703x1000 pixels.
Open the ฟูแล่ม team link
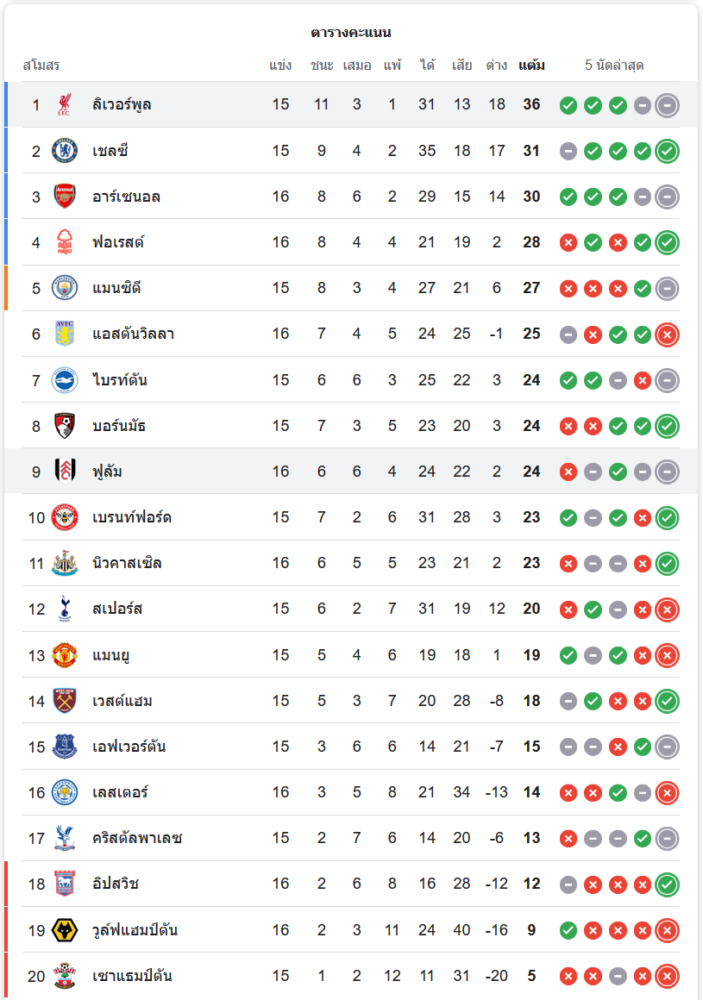(x=107, y=471)
